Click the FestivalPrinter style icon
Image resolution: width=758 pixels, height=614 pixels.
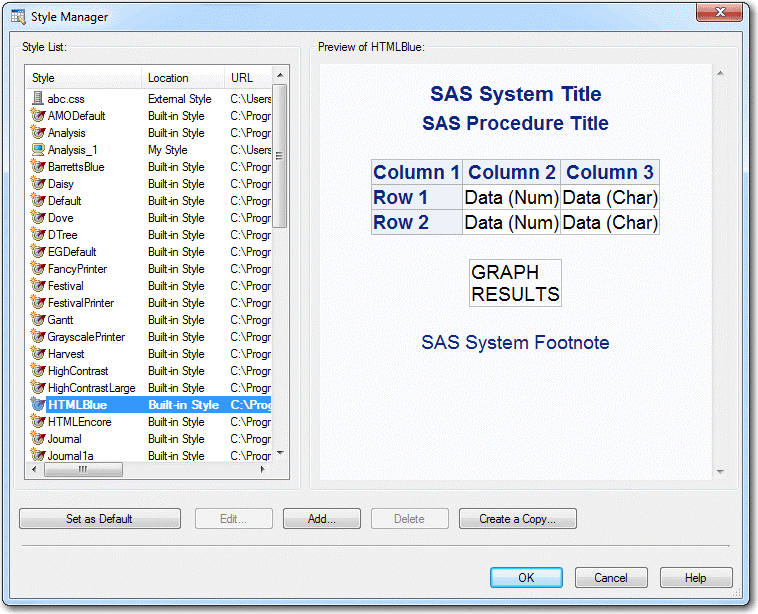38,303
